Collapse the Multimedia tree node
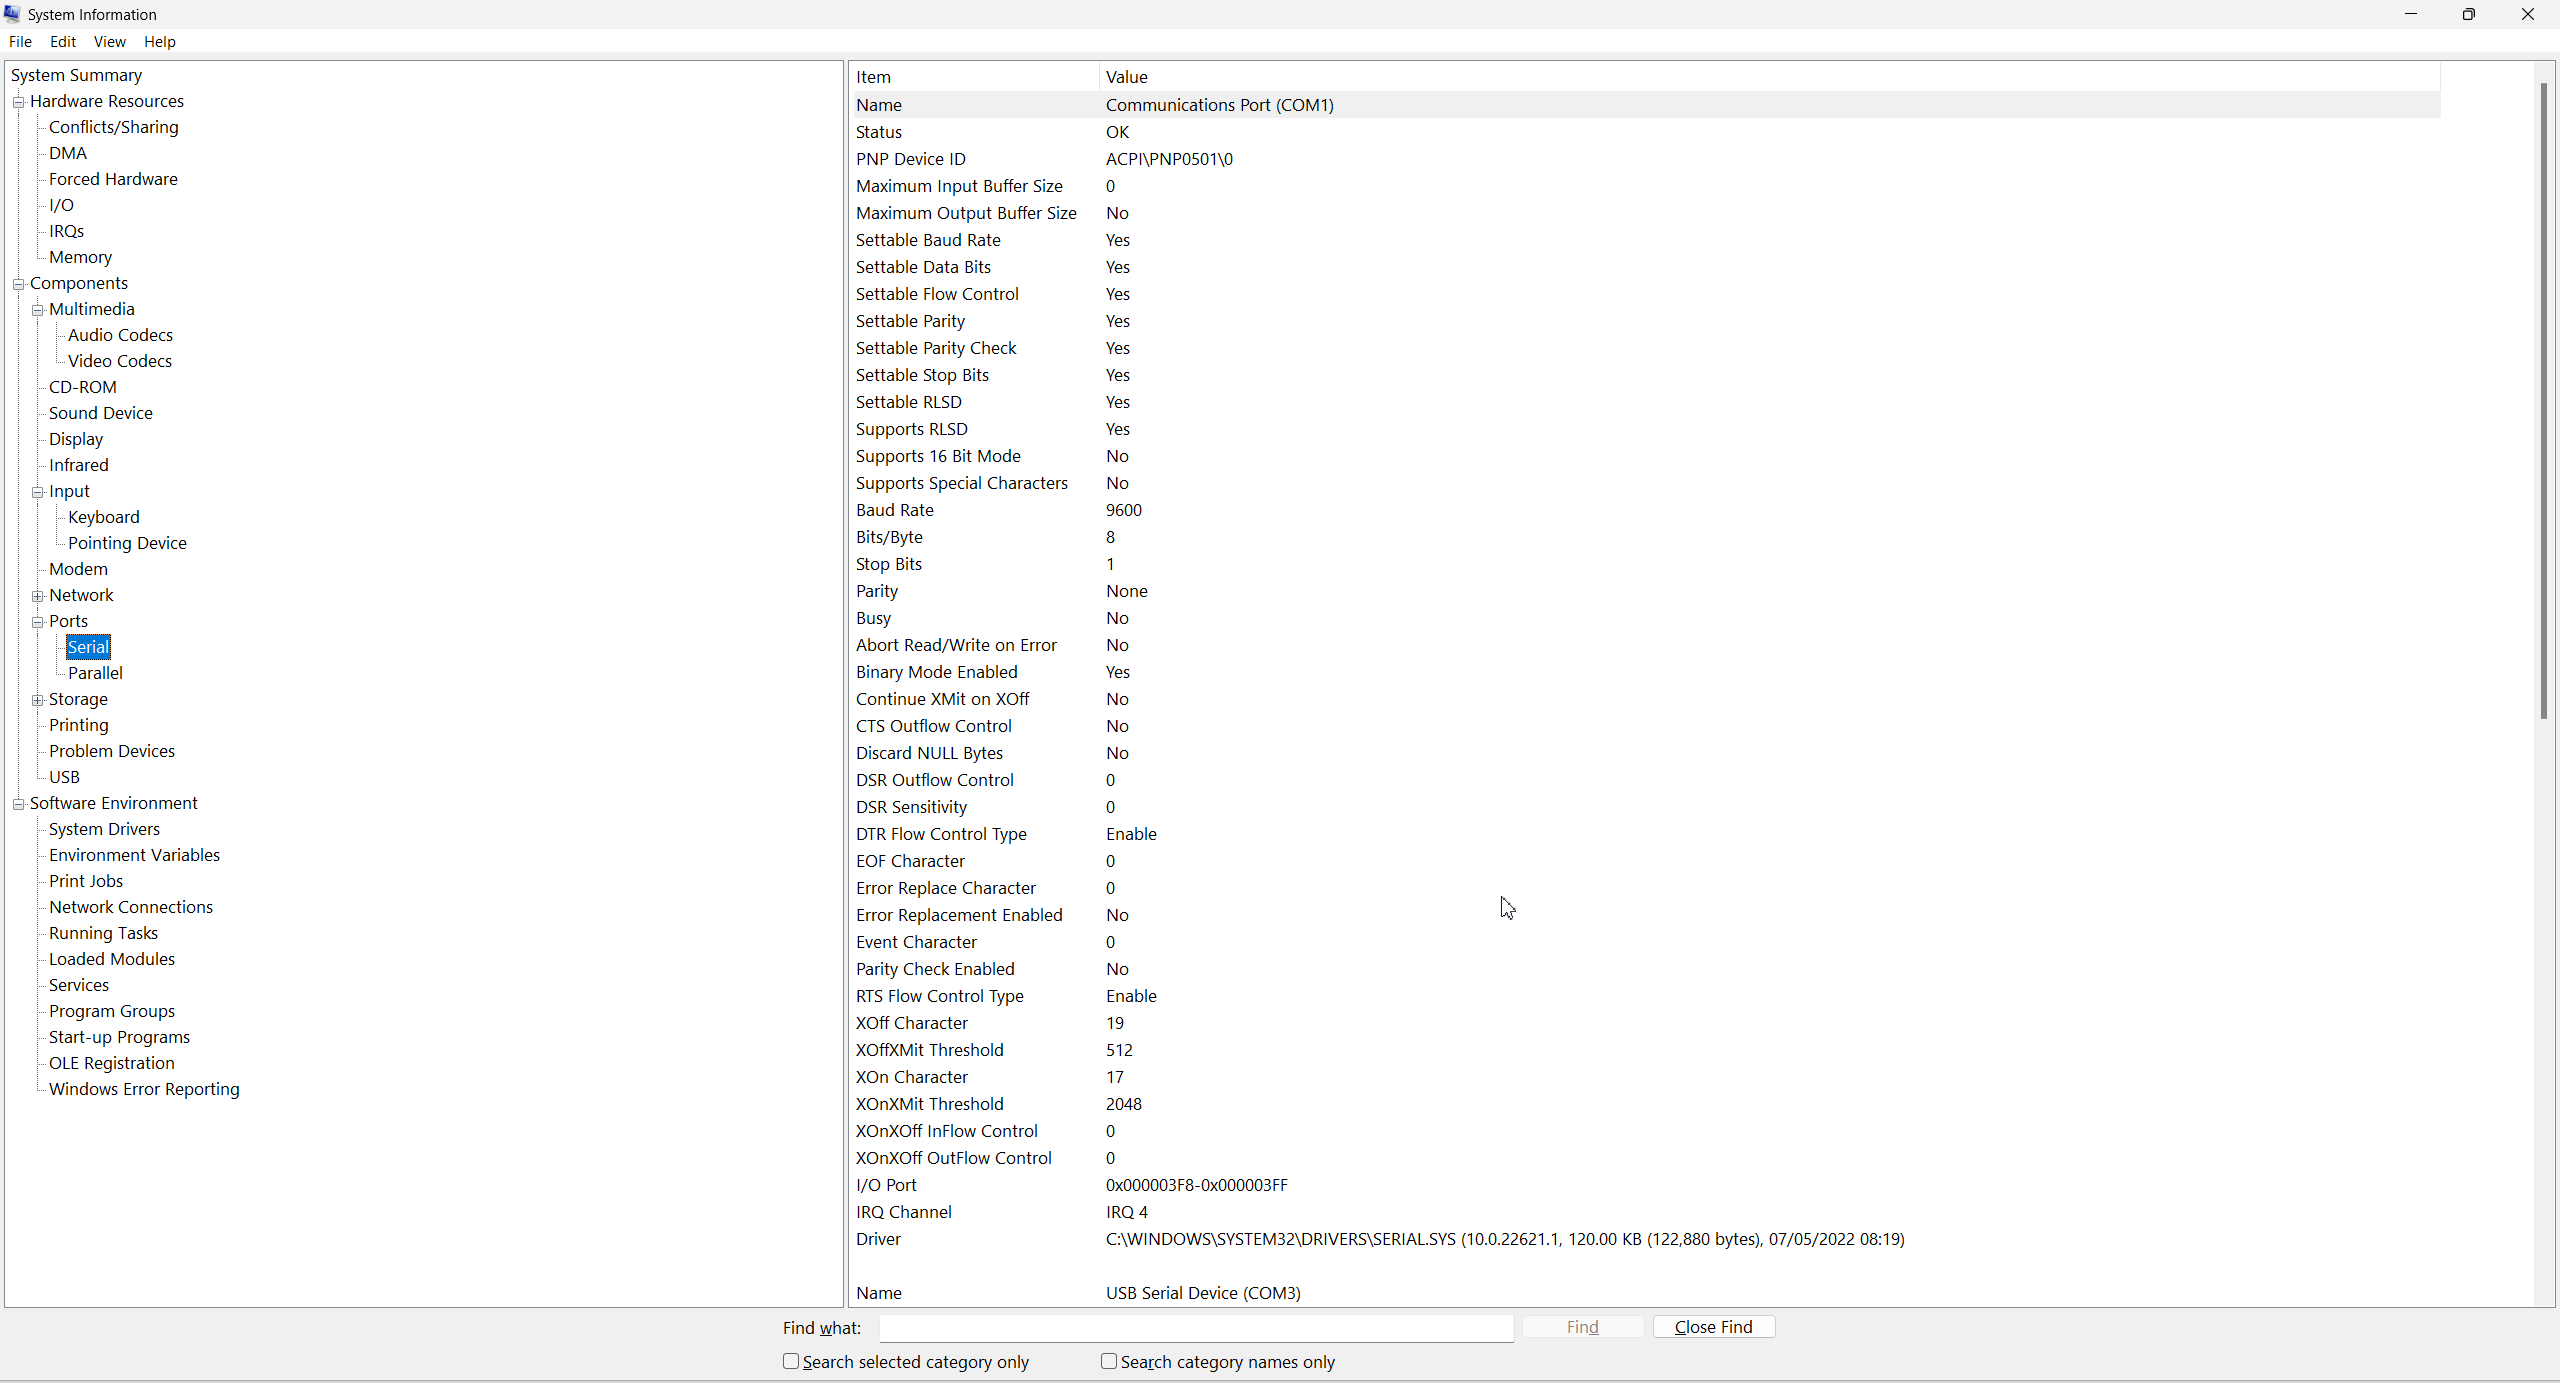This screenshot has height=1383, width=2560. point(37,310)
